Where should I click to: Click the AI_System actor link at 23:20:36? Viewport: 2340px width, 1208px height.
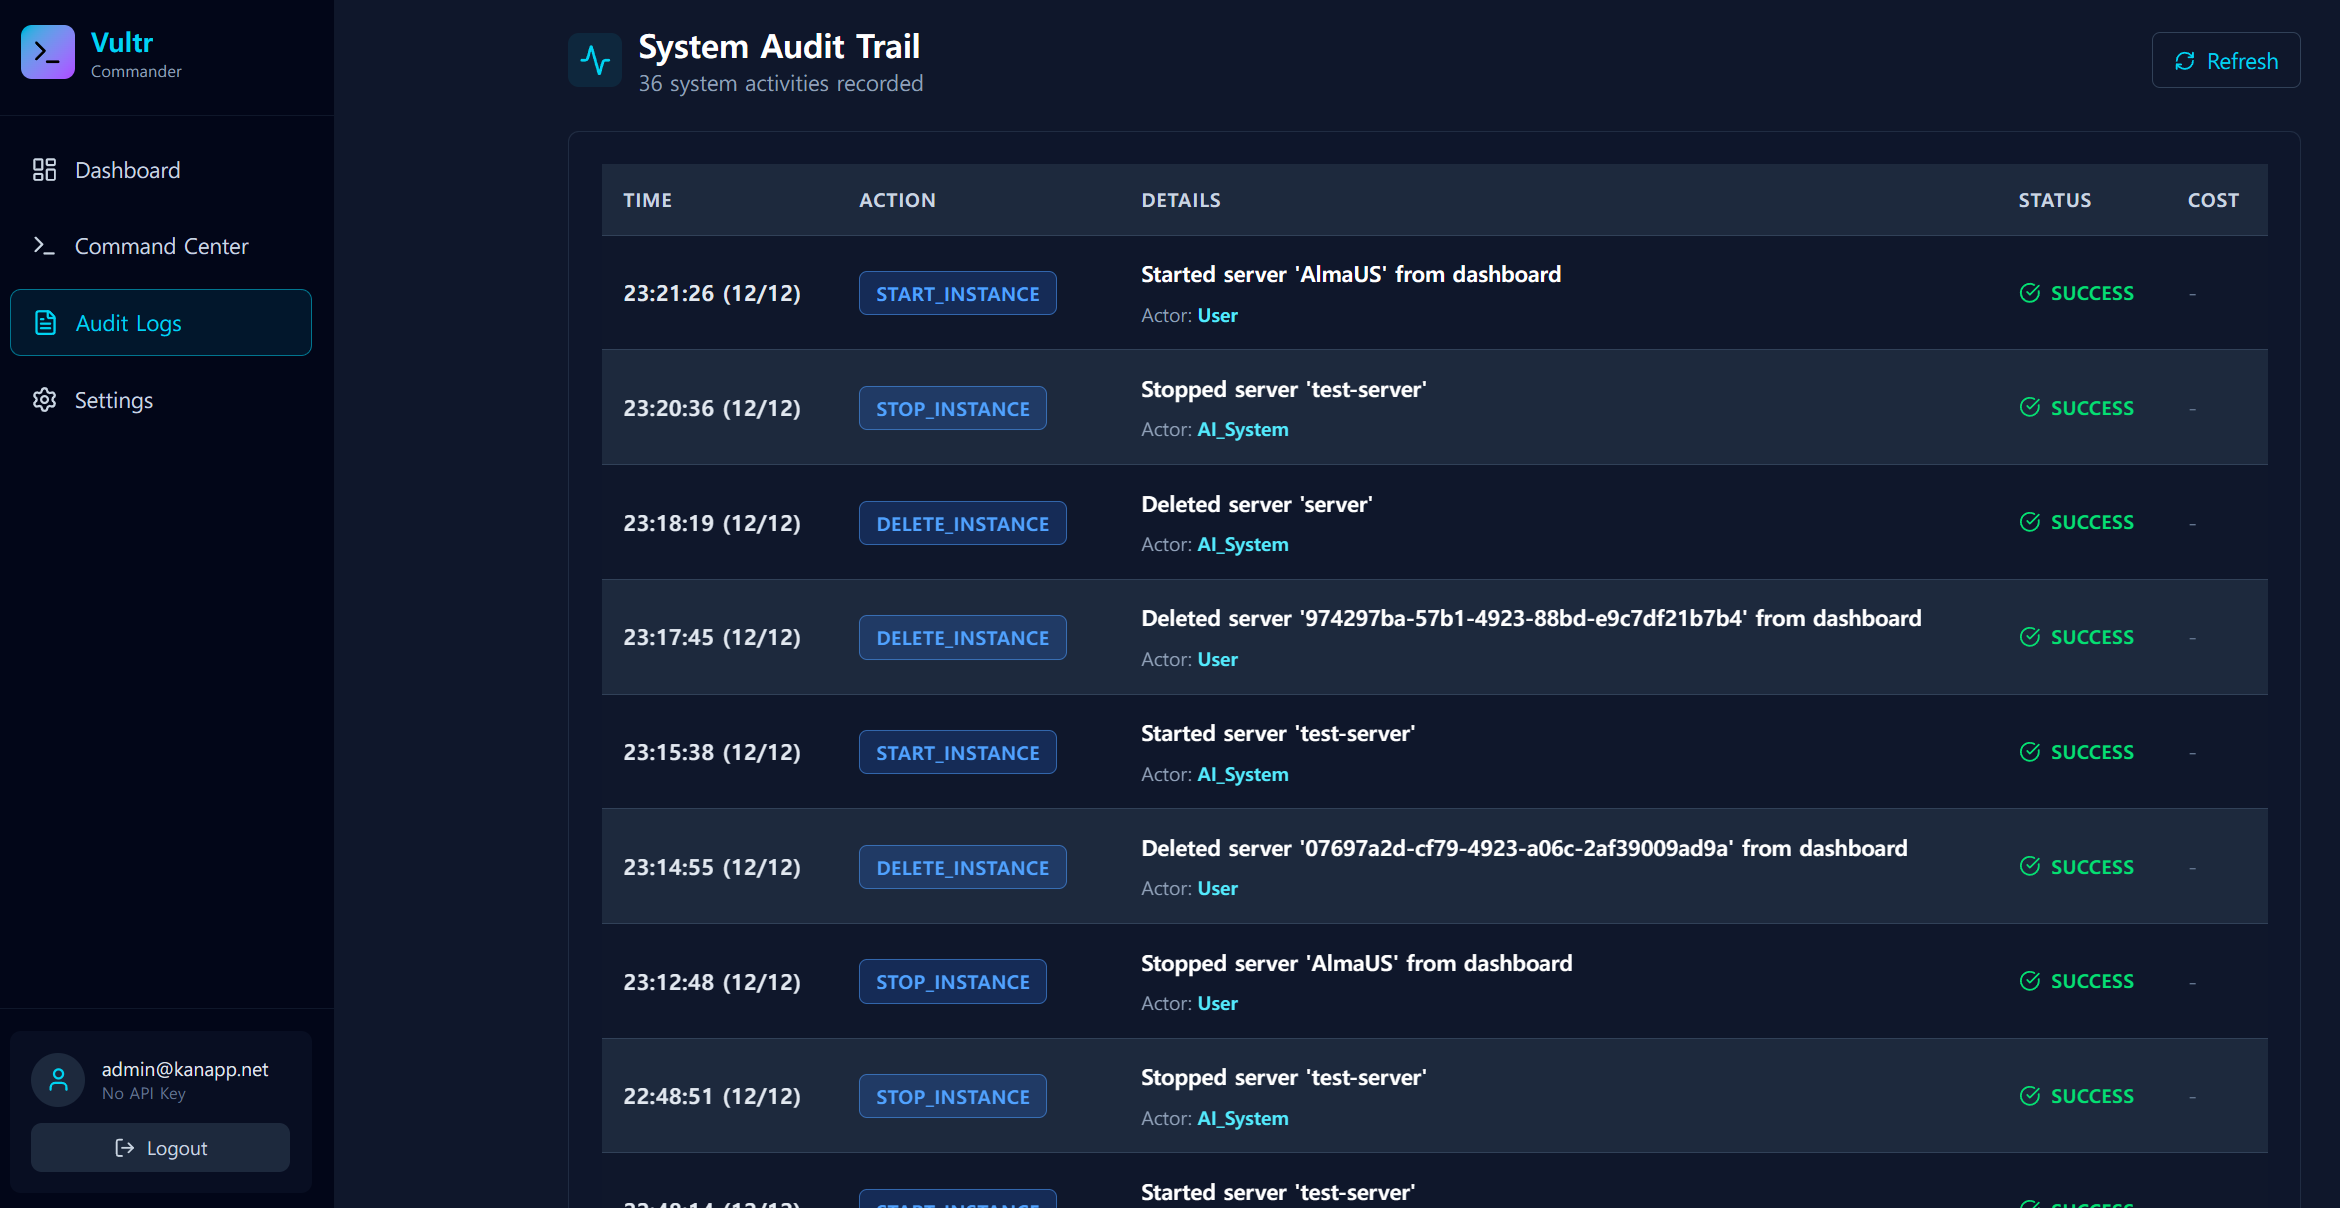click(x=1242, y=430)
